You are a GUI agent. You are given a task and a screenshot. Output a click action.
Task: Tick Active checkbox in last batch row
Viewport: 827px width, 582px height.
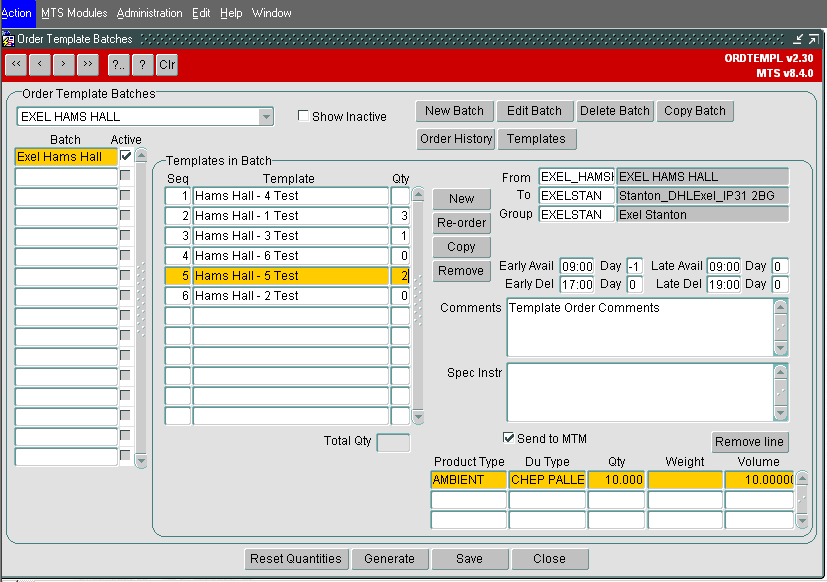click(x=125, y=455)
